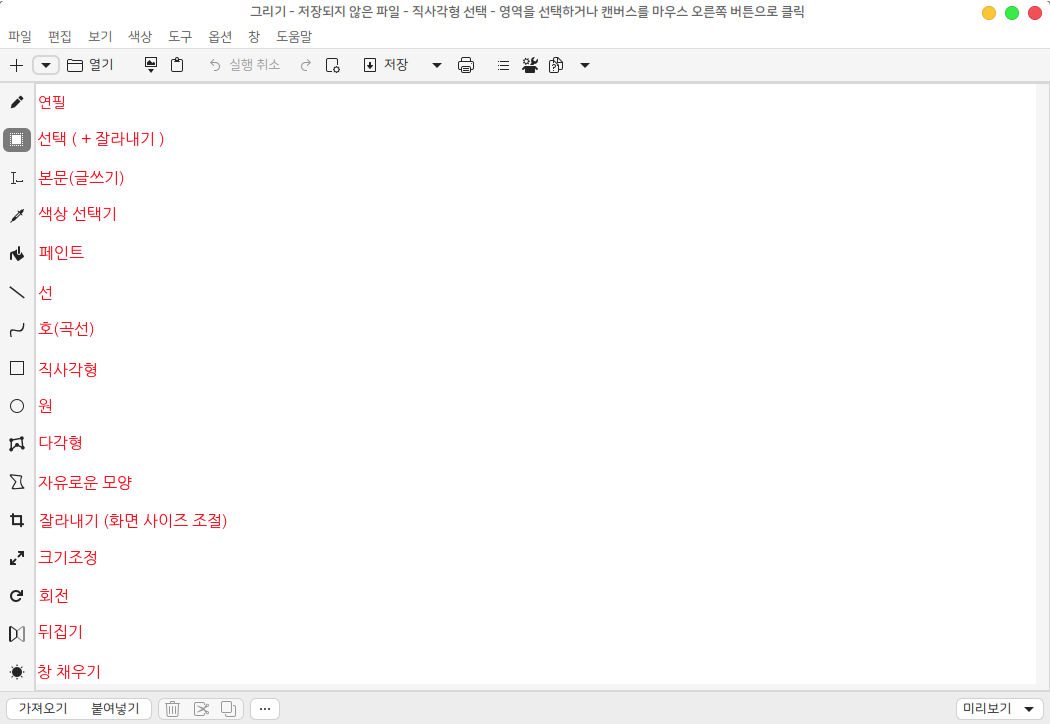Screen dimensions: 1050x724
Task: Select the paint bucket (페인트) tool
Action: (x=17, y=253)
